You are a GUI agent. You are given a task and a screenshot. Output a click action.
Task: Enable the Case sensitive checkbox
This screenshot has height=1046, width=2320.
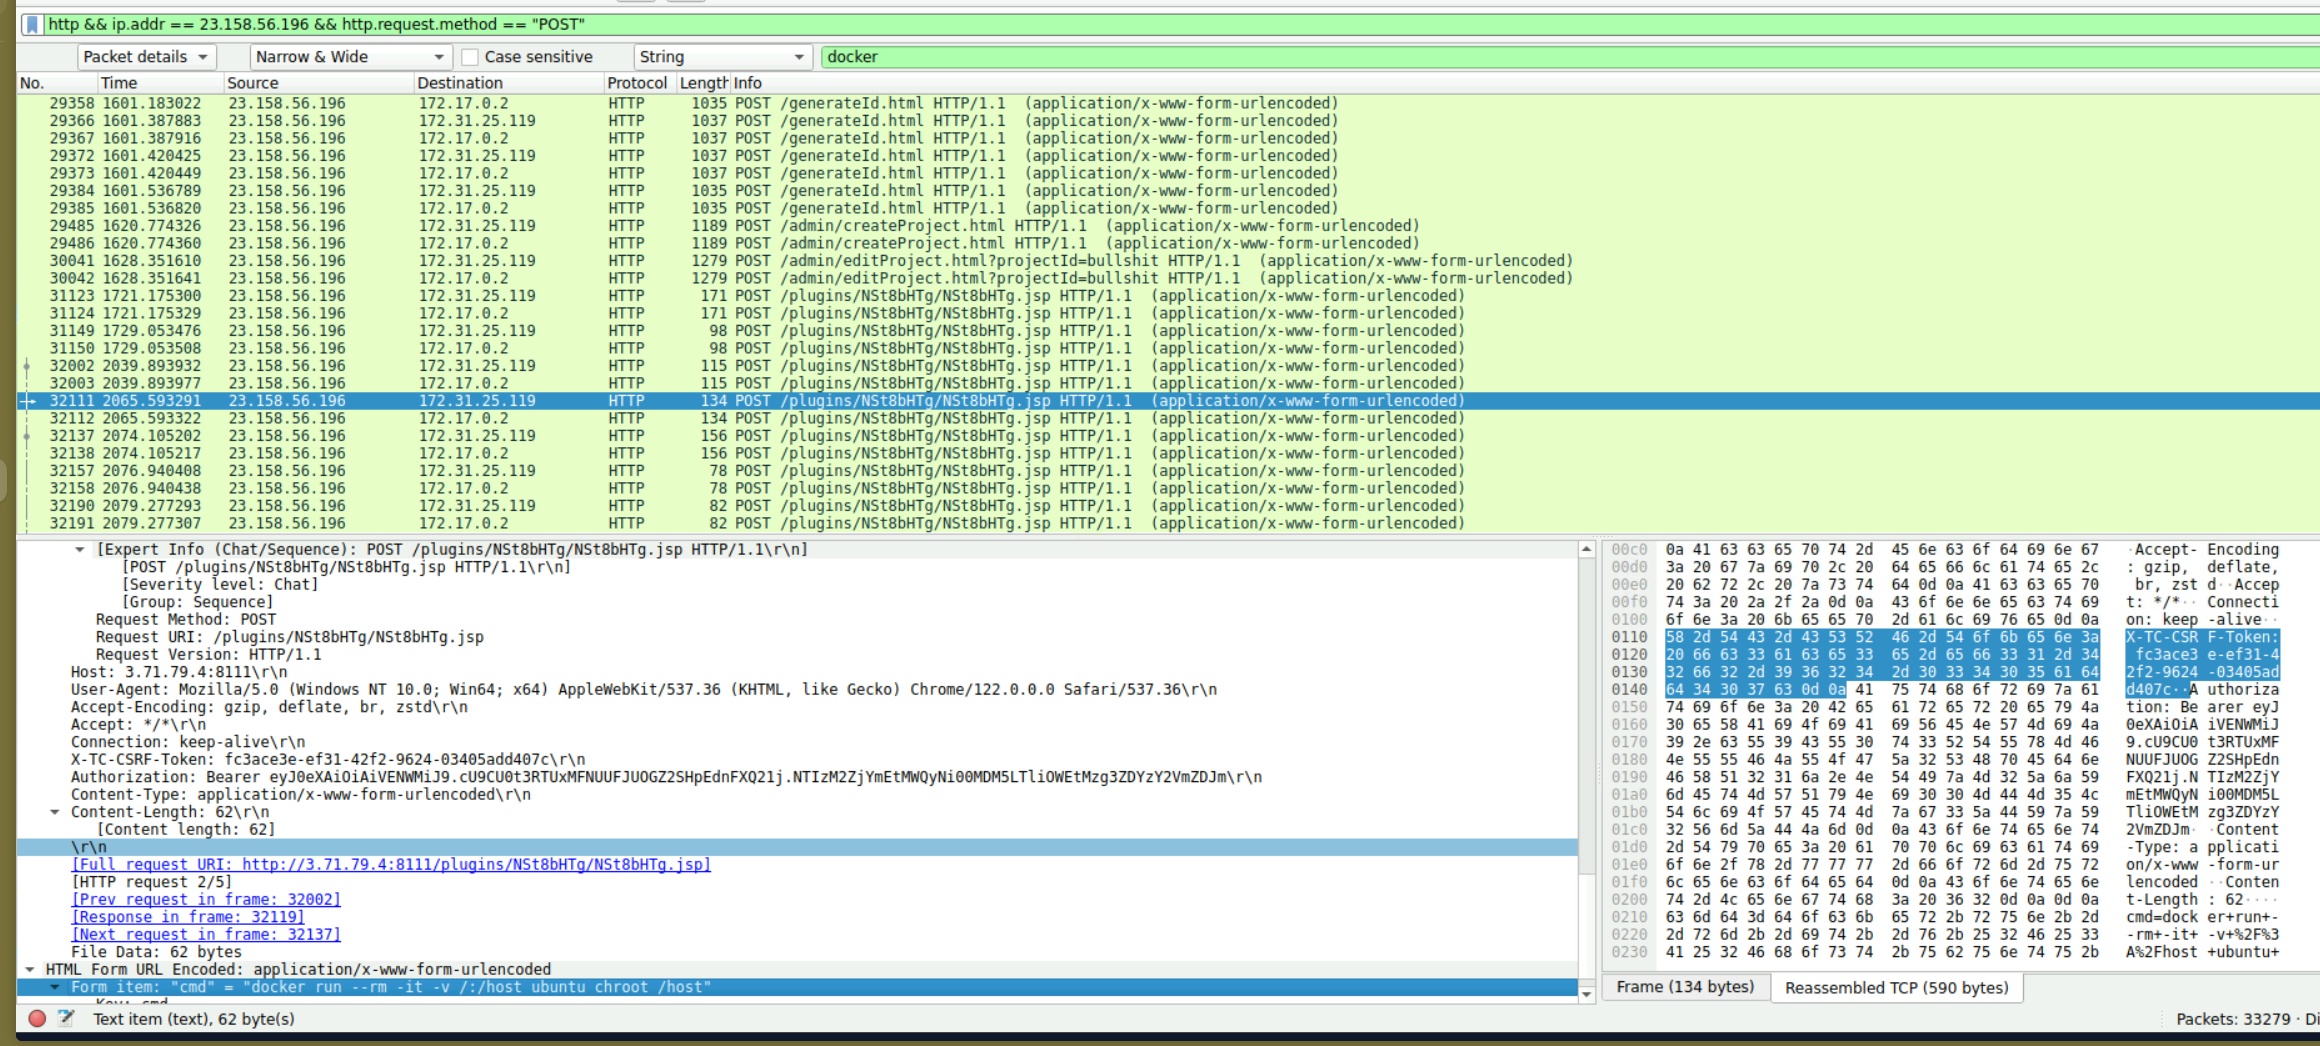tap(470, 56)
